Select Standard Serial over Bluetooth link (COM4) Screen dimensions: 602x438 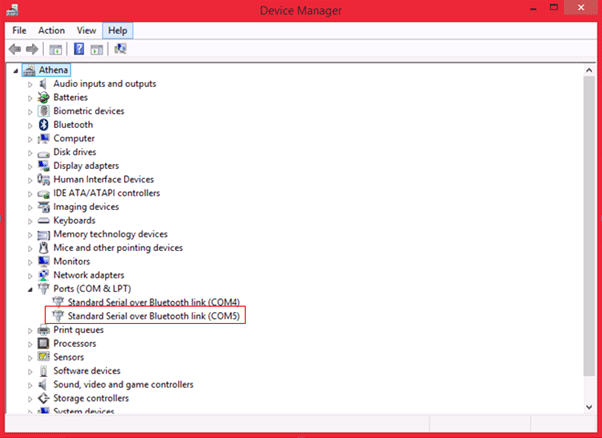[153, 302]
